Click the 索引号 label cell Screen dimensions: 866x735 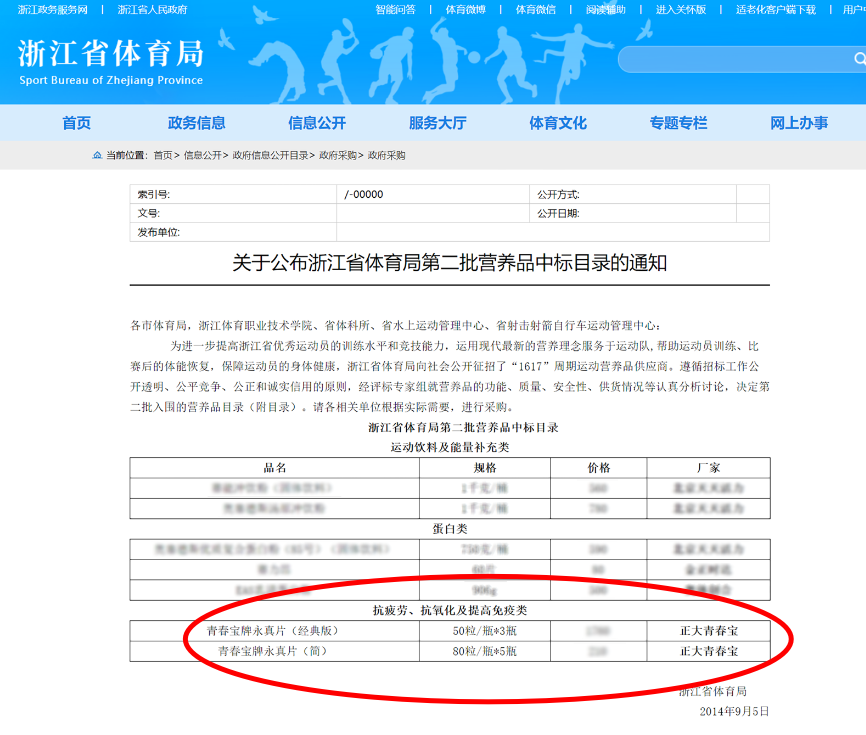tap(233, 194)
